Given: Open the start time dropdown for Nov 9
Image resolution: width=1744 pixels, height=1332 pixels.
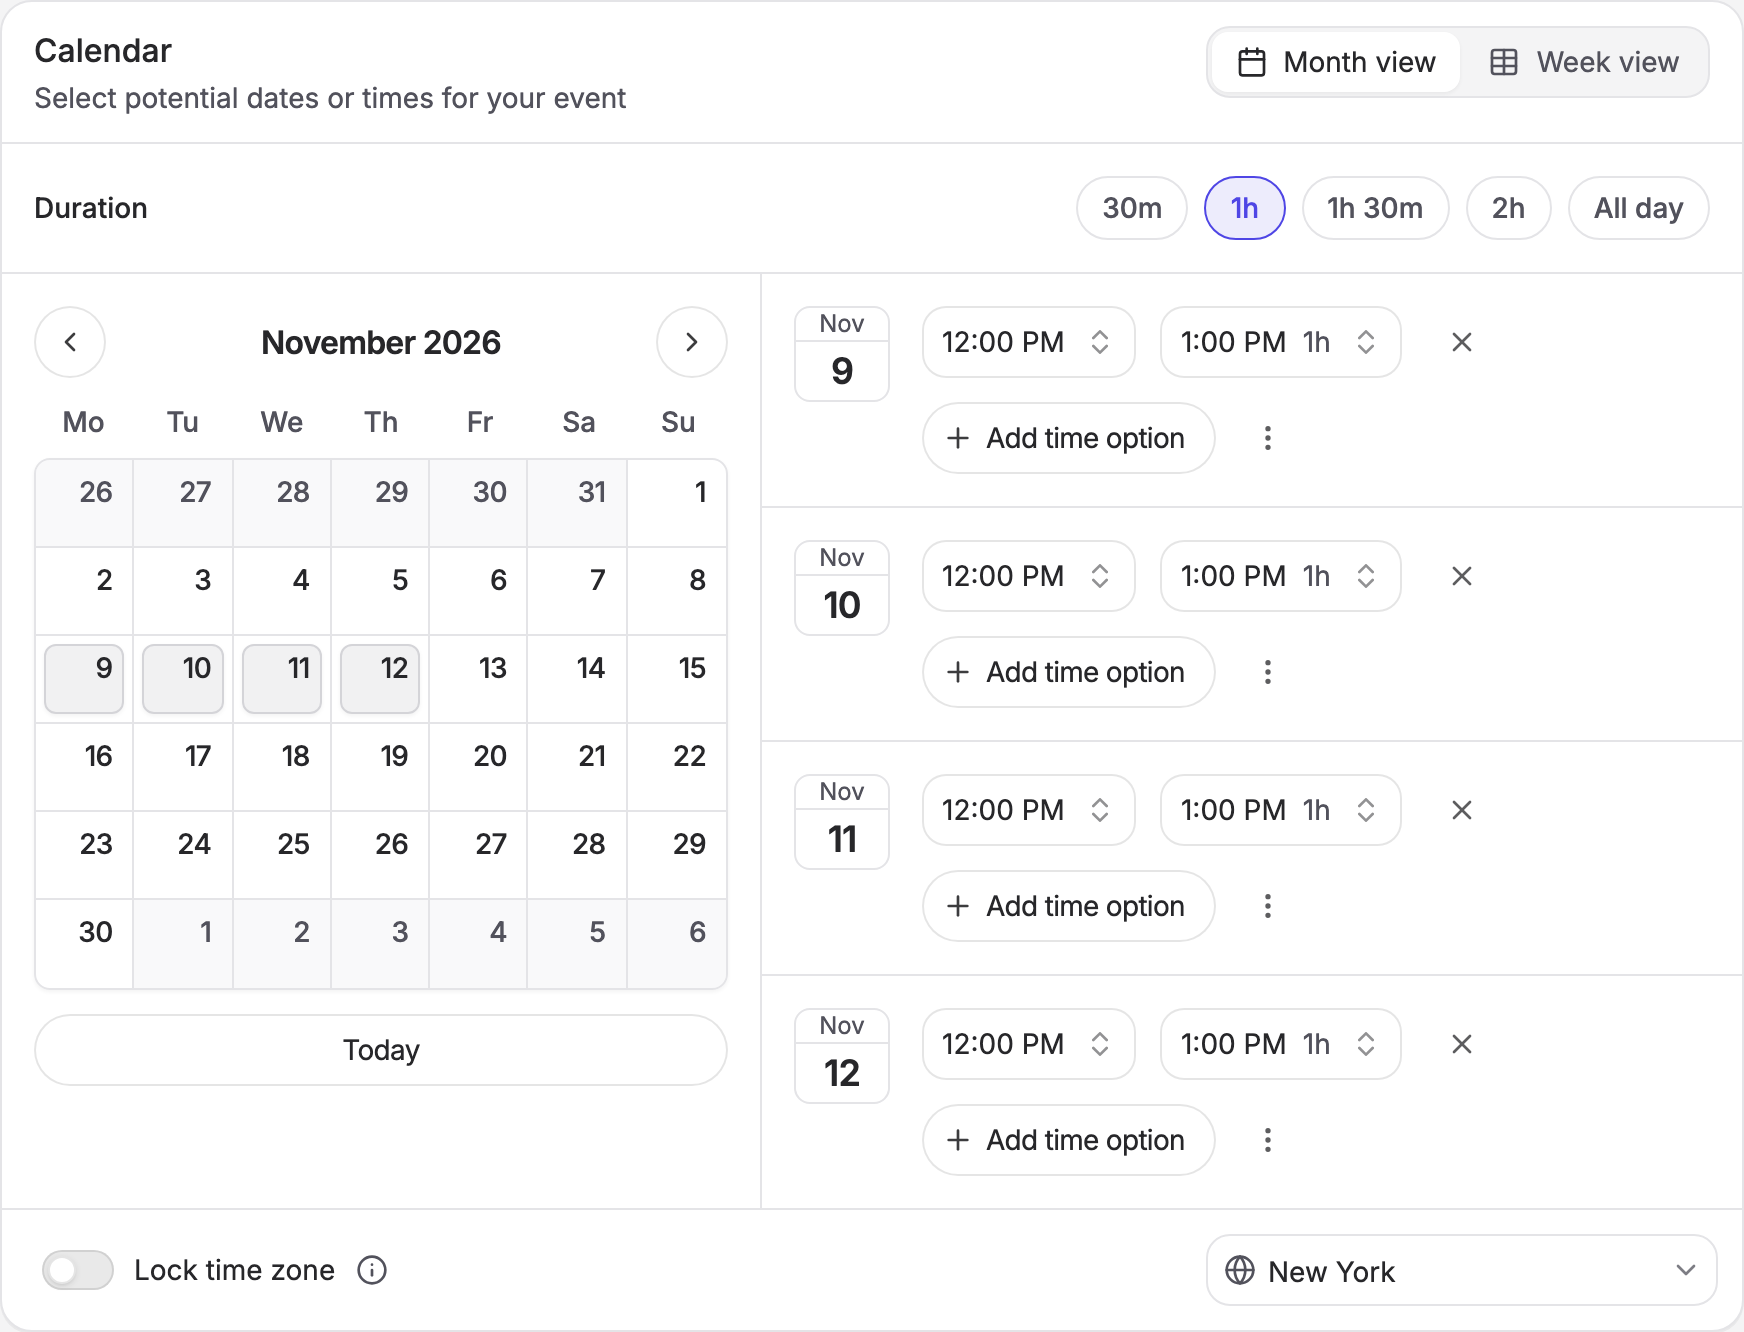Looking at the screenshot, I should tap(1028, 342).
